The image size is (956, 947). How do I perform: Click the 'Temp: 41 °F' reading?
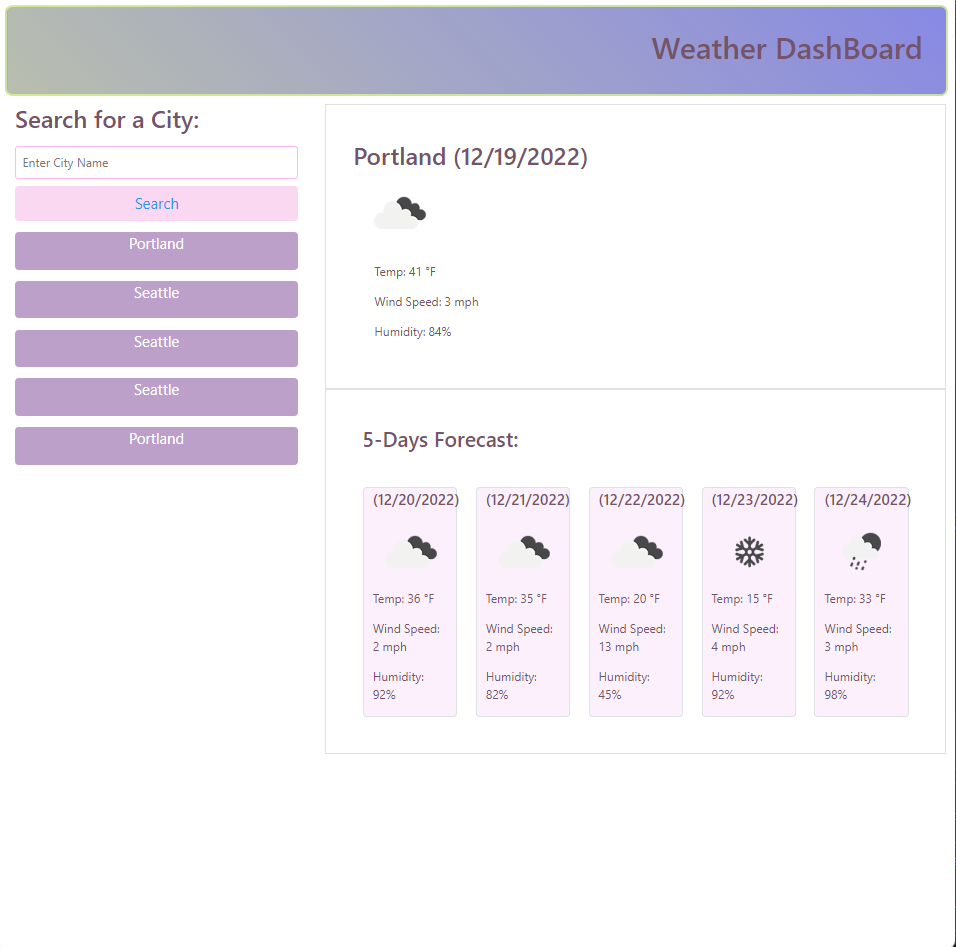click(x=405, y=272)
